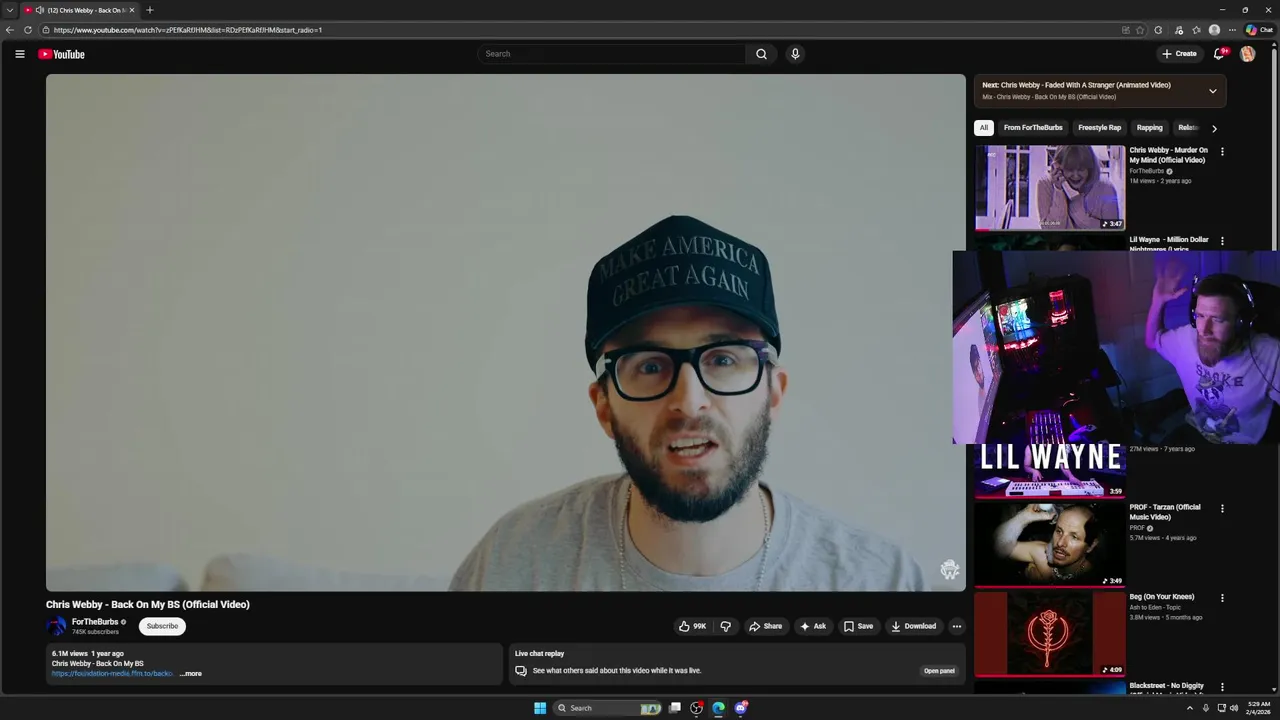Open the YouTube guide hamburger menu
1280x720 pixels.
pos(19,54)
